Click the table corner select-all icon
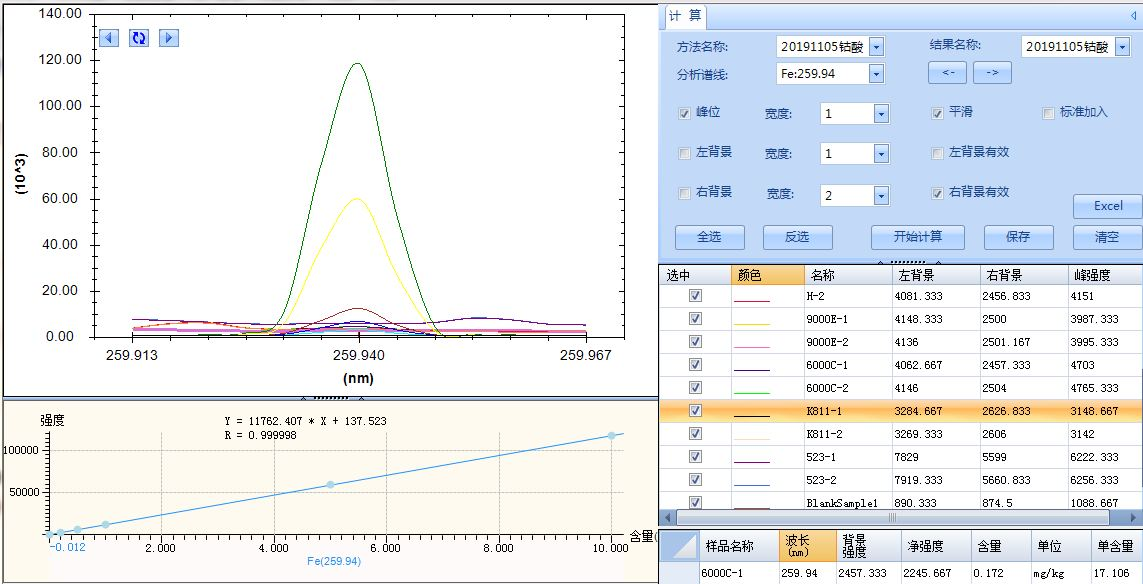The image size is (1143, 584). [x=679, y=546]
